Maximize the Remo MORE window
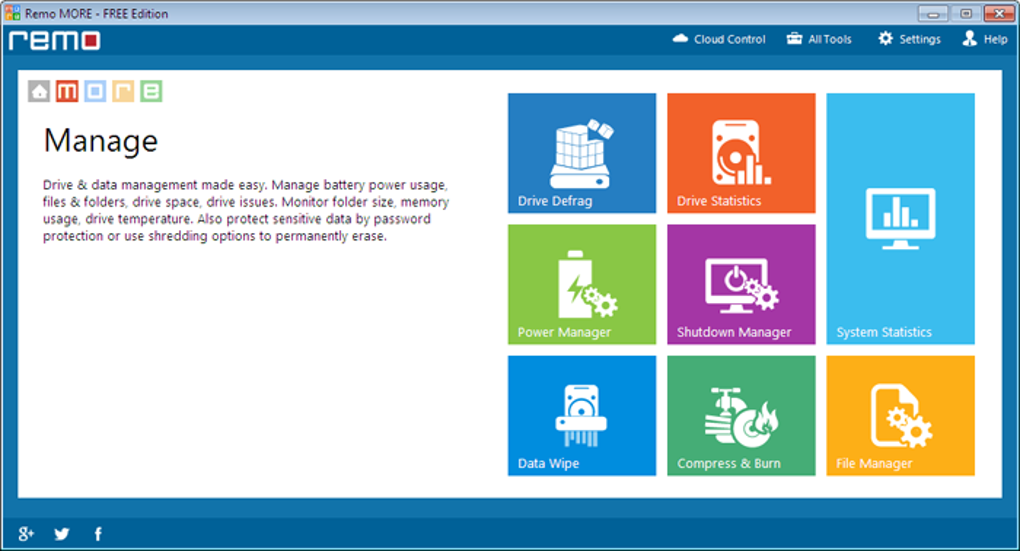This screenshot has height=551, width=1020. coord(966,14)
